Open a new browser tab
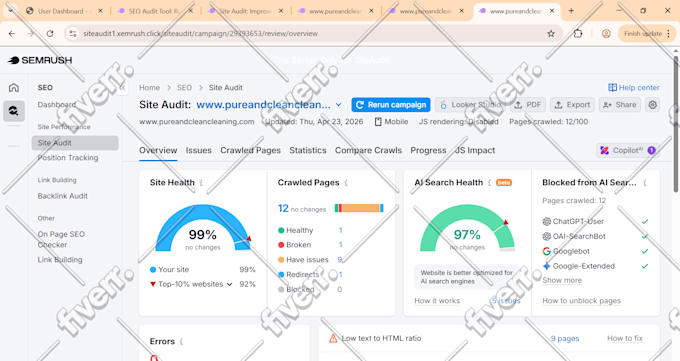680x361 pixels. pyautogui.click(x=571, y=11)
